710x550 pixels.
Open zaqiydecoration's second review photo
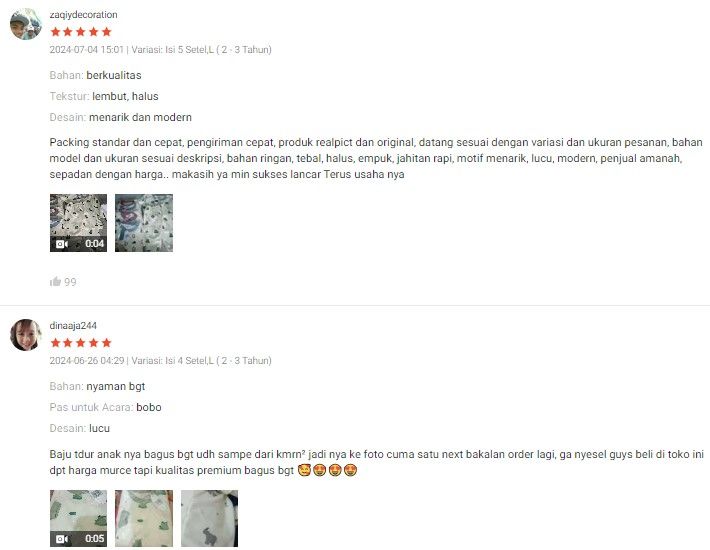[x=144, y=223]
